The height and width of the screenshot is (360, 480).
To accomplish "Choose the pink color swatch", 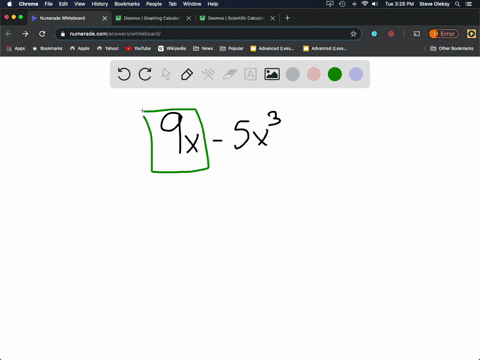I will pyautogui.click(x=314, y=74).
